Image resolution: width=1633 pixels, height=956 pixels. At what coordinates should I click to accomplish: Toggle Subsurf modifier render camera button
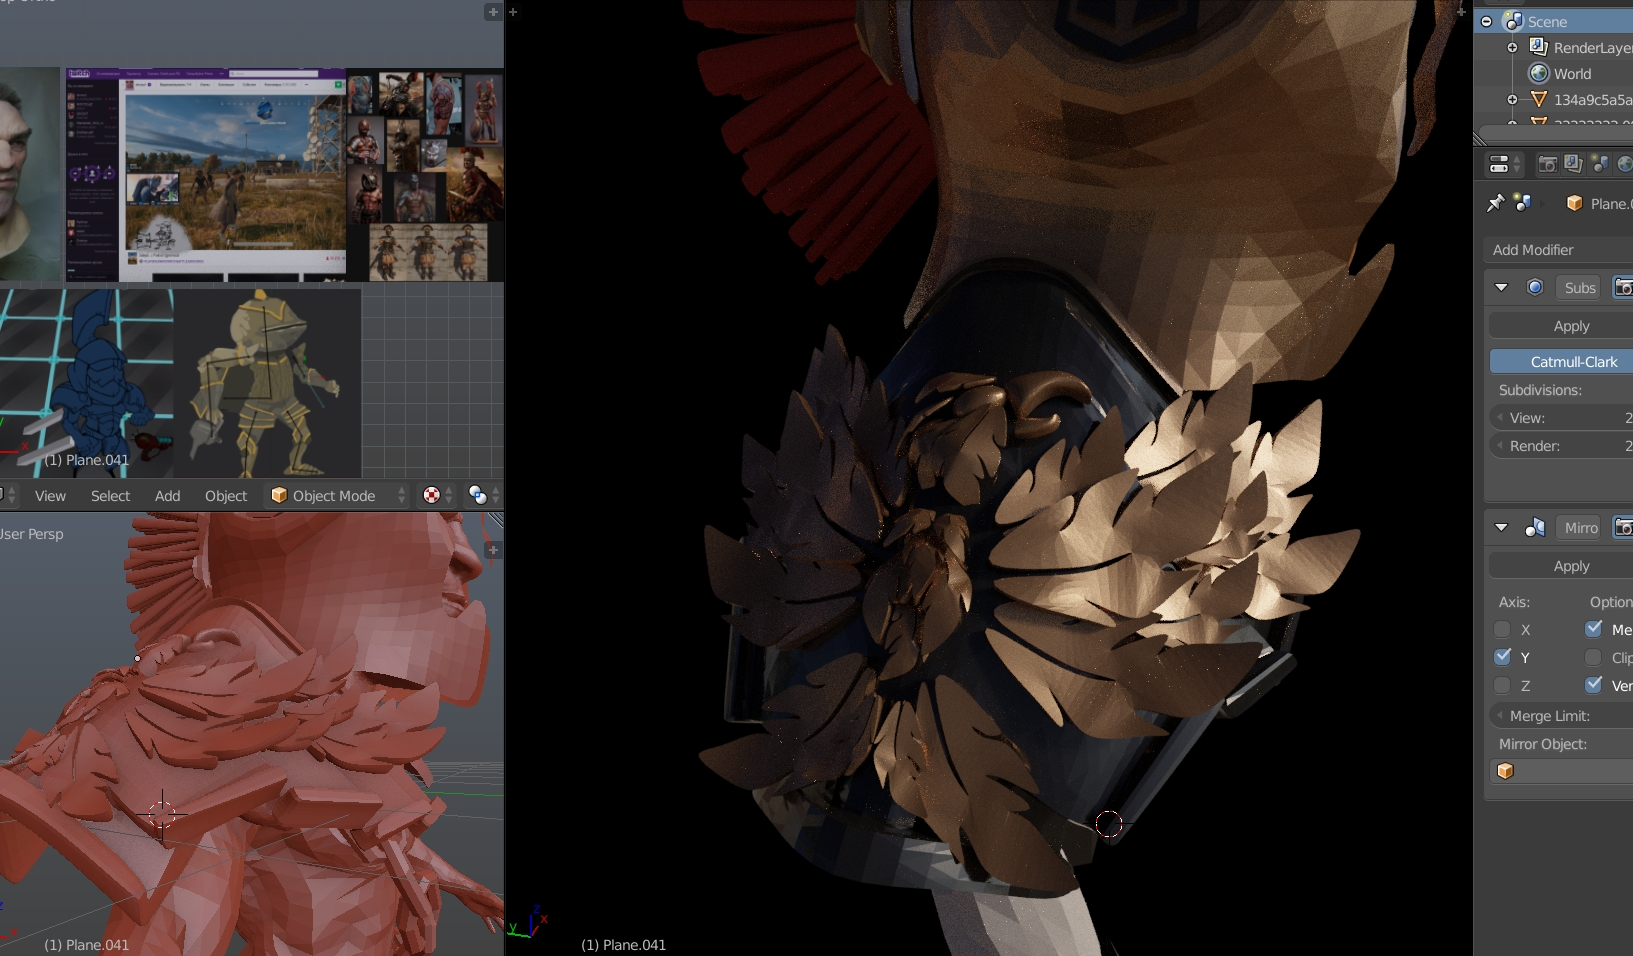[1623, 287]
